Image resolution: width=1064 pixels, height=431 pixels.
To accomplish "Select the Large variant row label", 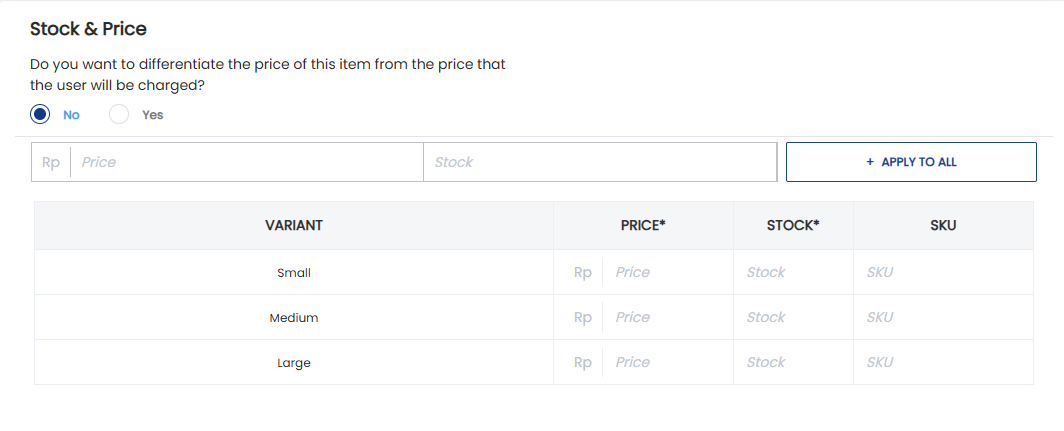I will coord(294,363).
